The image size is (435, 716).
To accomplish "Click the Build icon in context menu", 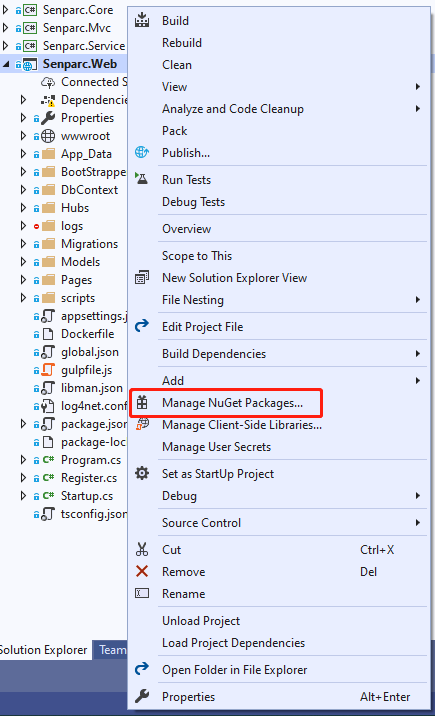I will (x=142, y=20).
